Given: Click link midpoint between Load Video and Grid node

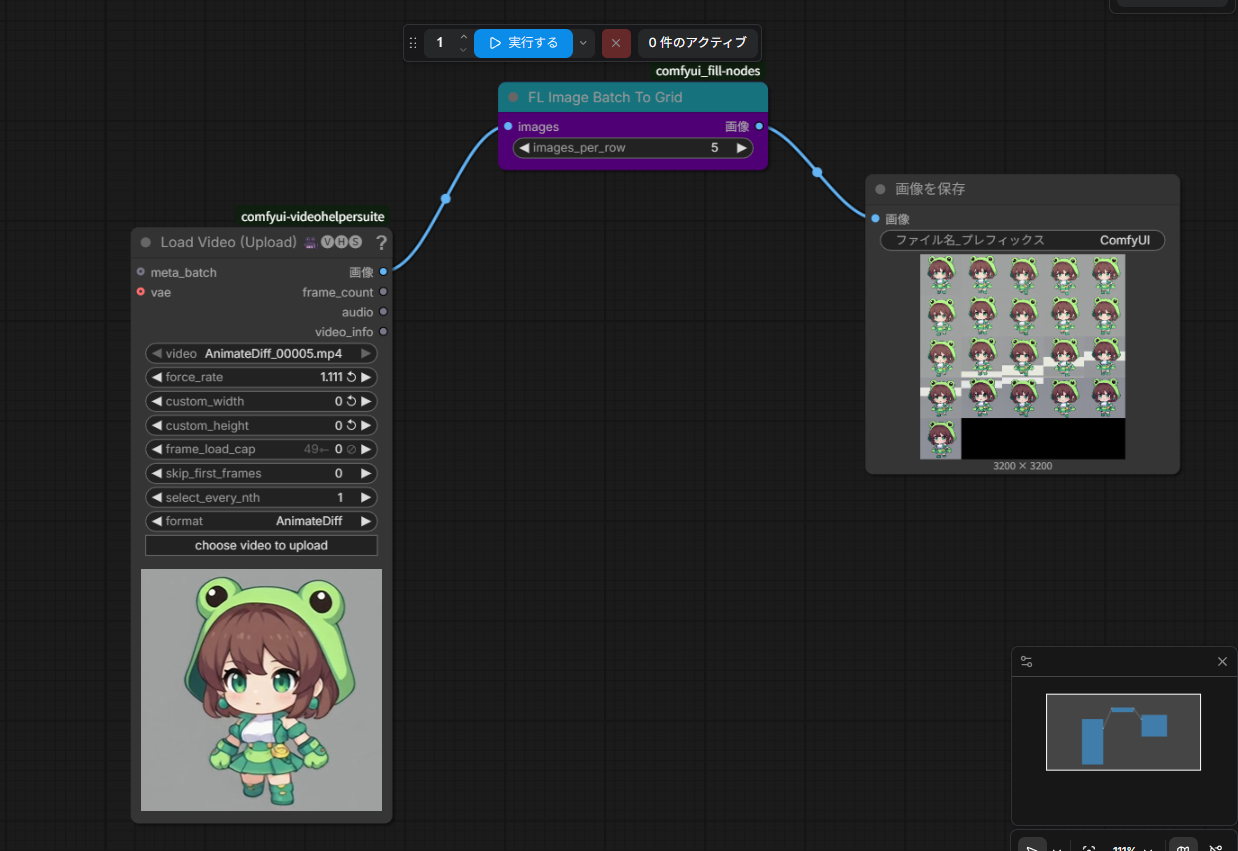Looking at the screenshot, I should 445,199.
